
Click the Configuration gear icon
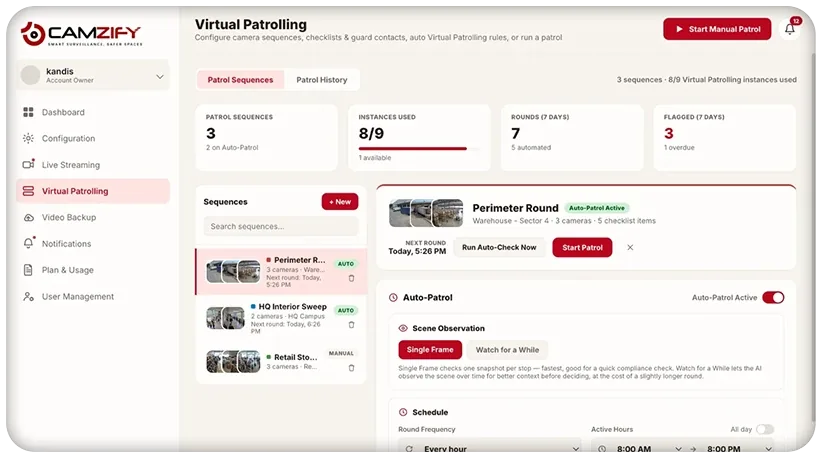[28, 138]
